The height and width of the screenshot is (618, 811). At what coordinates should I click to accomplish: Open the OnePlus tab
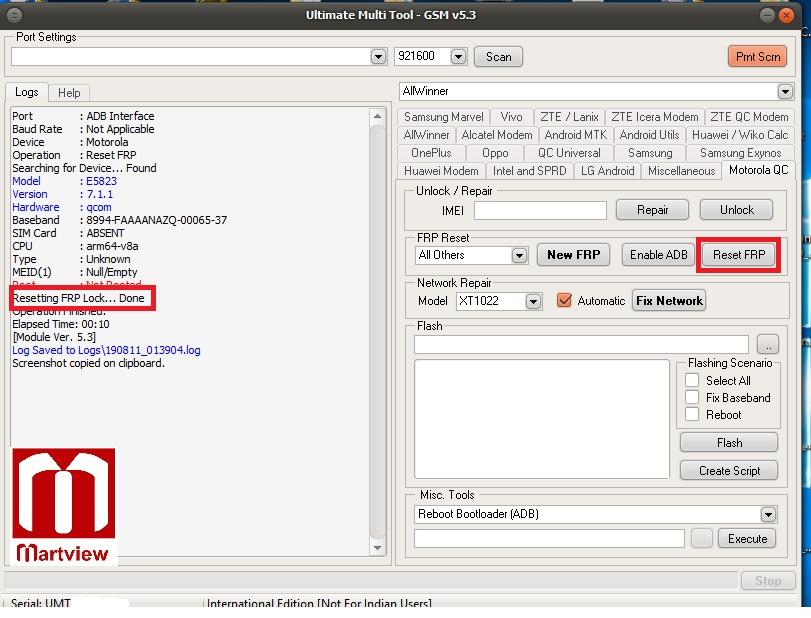point(431,153)
